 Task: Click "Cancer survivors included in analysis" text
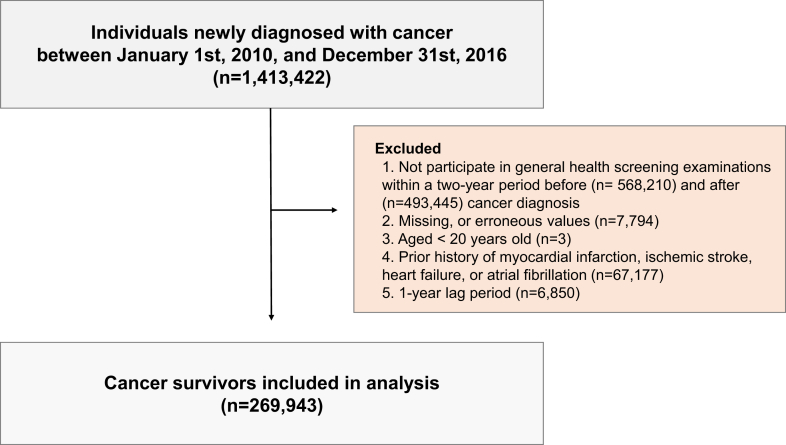[x=272, y=383]
